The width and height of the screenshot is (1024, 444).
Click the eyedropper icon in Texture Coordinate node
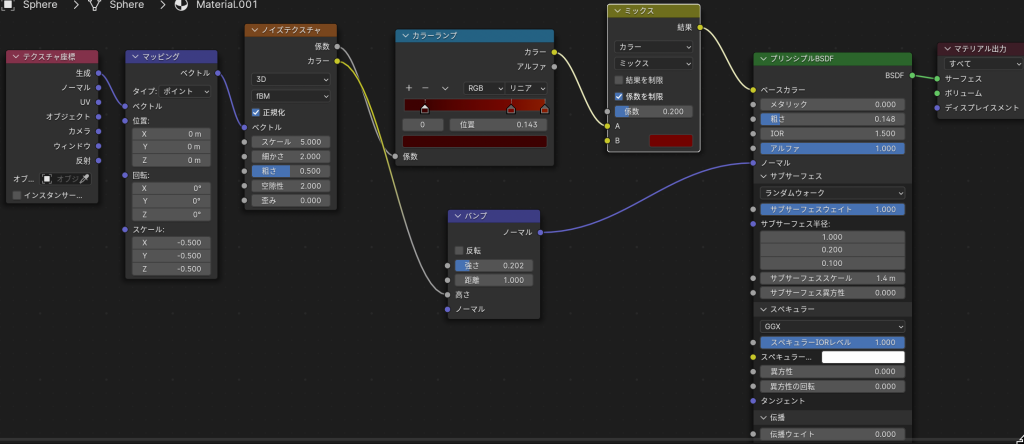pos(85,179)
